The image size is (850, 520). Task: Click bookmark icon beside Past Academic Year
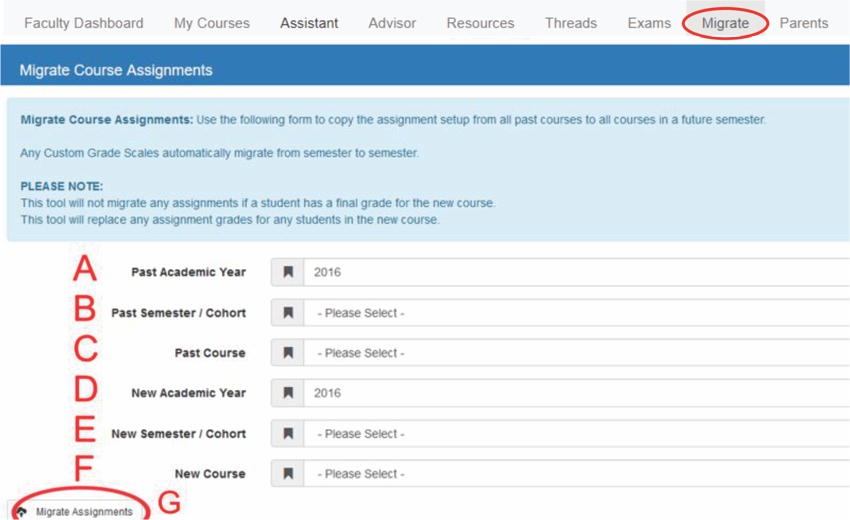coord(288,272)
